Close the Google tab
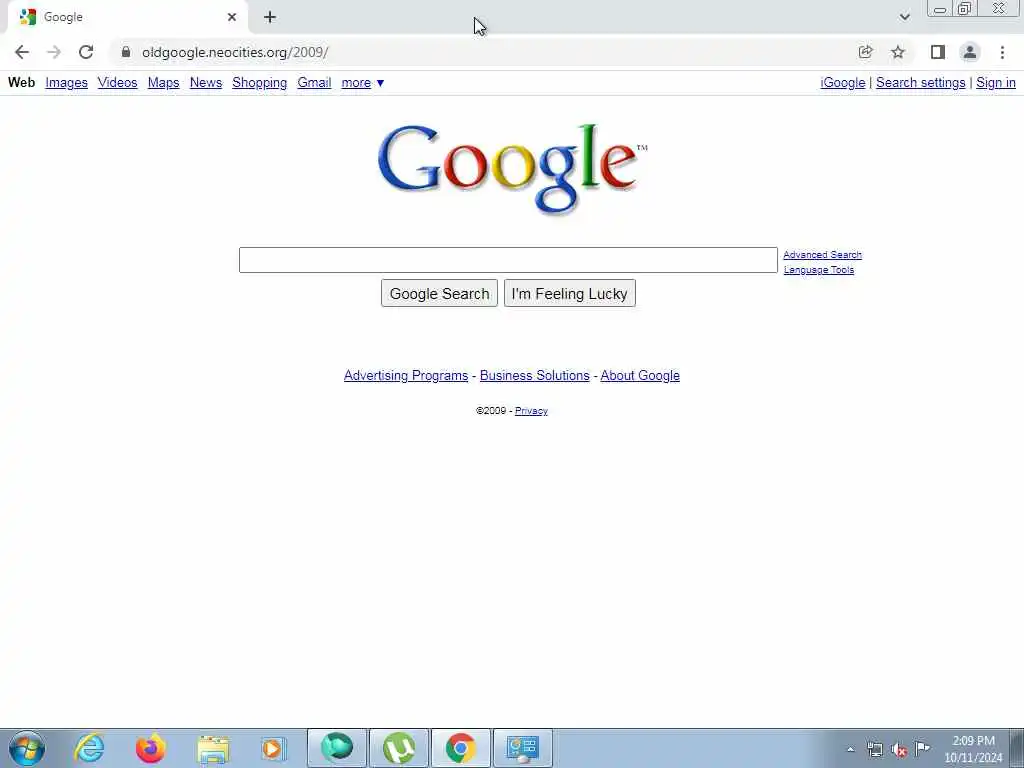This screenshot has height=768, width=1024. (x=232, y=17)
